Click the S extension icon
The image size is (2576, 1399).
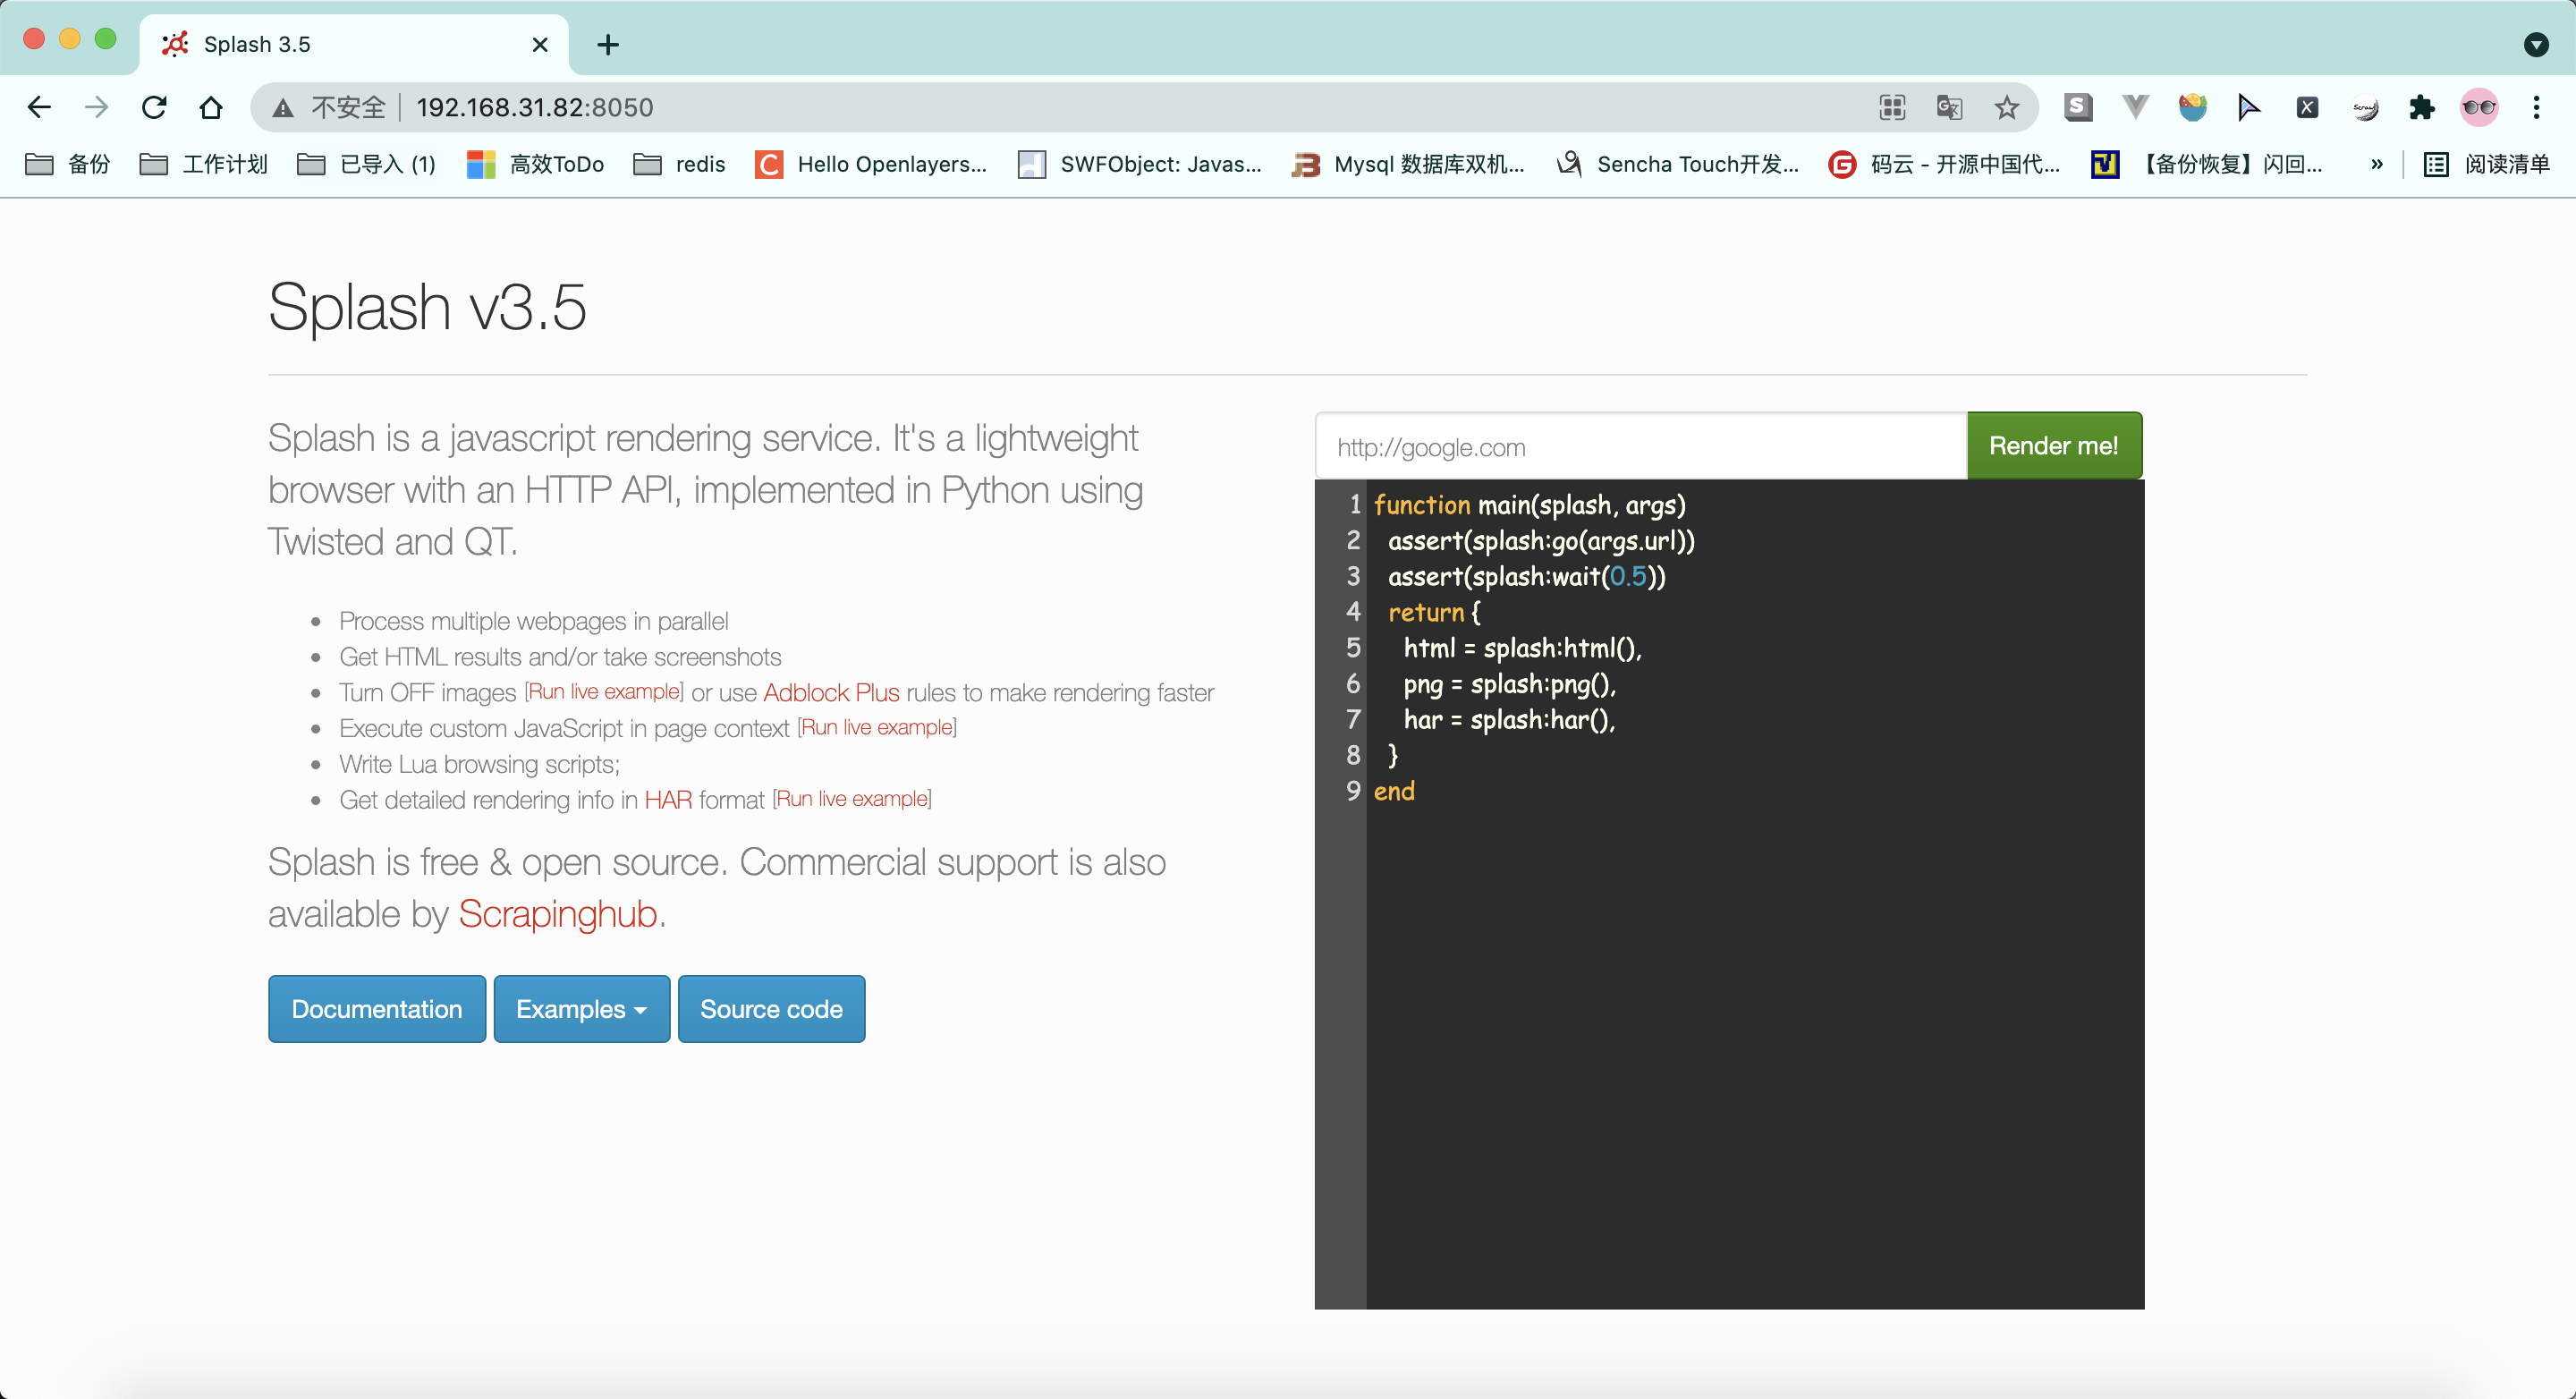pyautogui.click(x=2078, y=107)
